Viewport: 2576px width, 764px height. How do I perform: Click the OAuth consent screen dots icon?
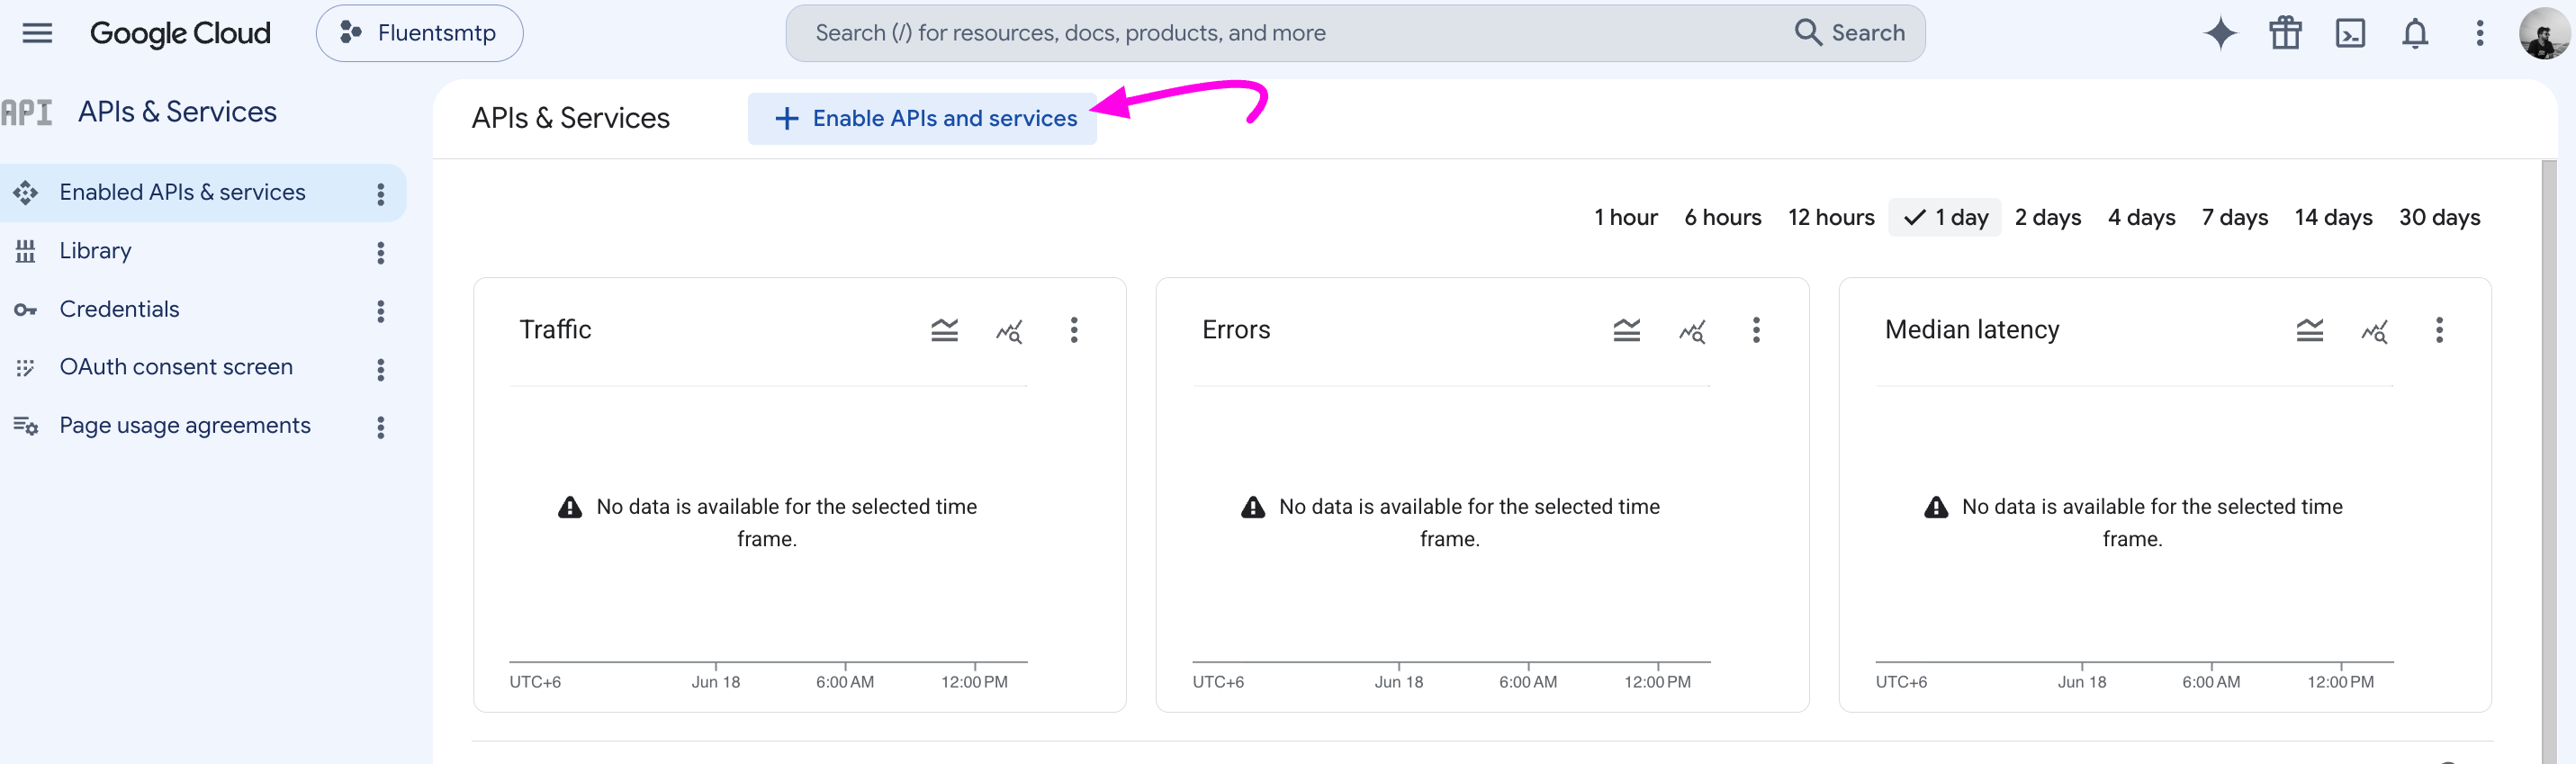(26, 368)
